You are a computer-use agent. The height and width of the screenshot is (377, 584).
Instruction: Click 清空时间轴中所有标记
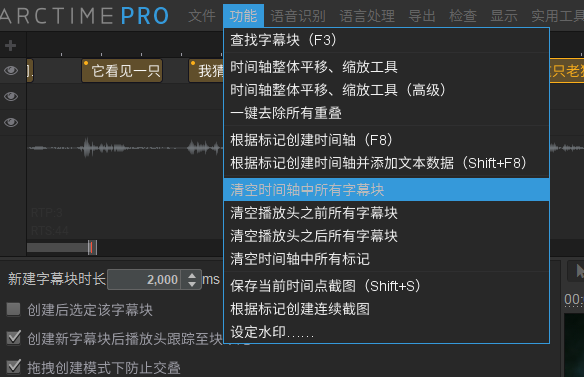(x=387, y=259)
